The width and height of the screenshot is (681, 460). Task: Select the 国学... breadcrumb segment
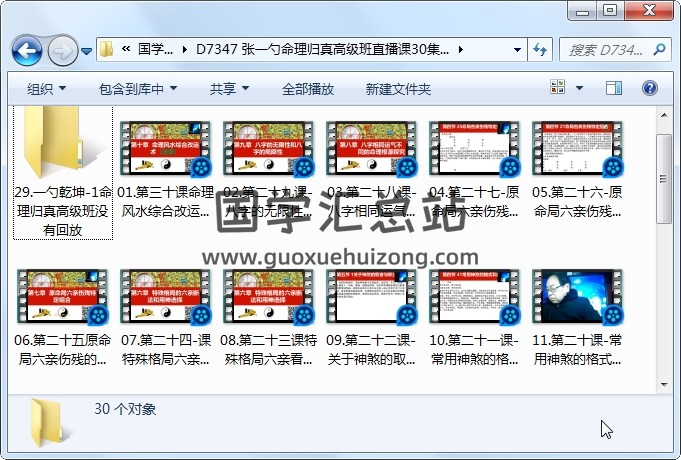click(155, 50)
